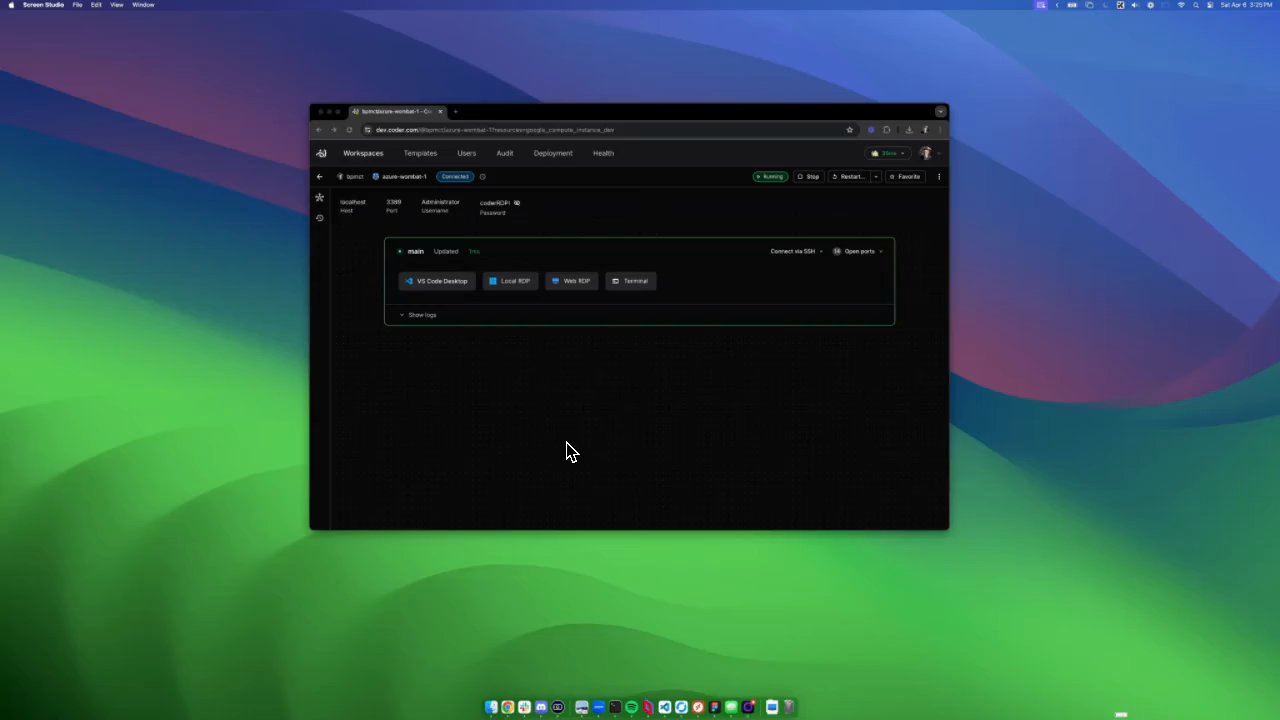Go back using the workspace back arrow
This screenshot has width=1280, height=720.
(320, 177)
